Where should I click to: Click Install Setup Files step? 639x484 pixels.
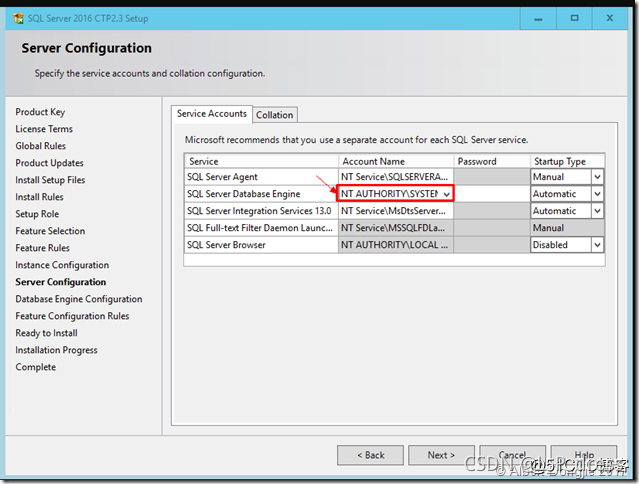coord(50,180)
